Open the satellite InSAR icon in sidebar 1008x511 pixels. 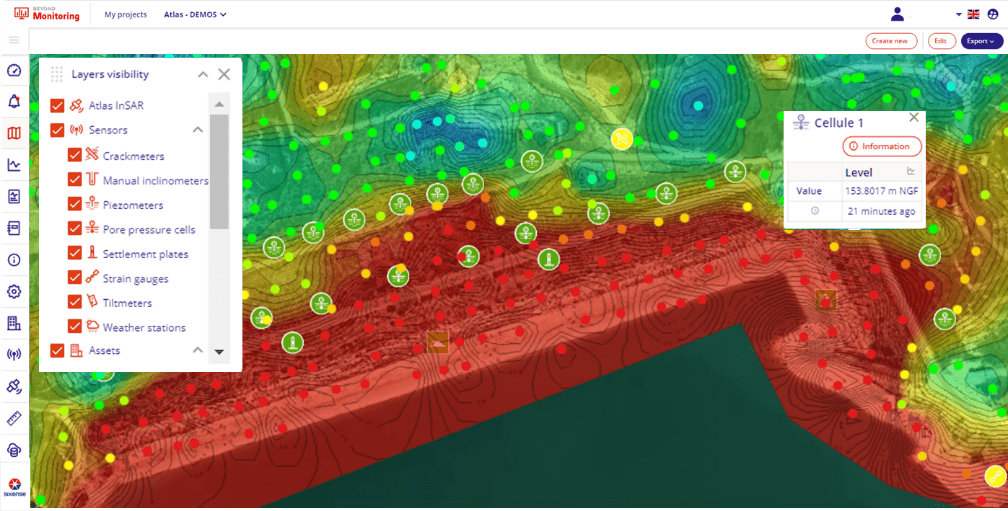[14, 386]
